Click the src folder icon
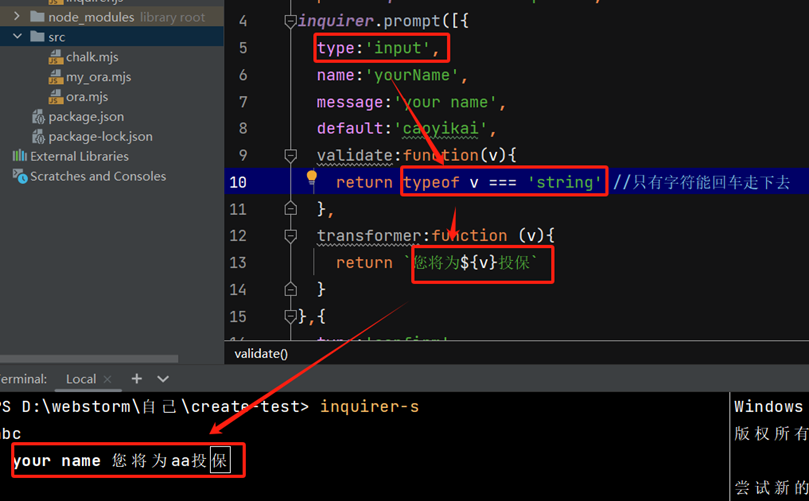Viewport: 809px width, 501px height. [37, 36]
